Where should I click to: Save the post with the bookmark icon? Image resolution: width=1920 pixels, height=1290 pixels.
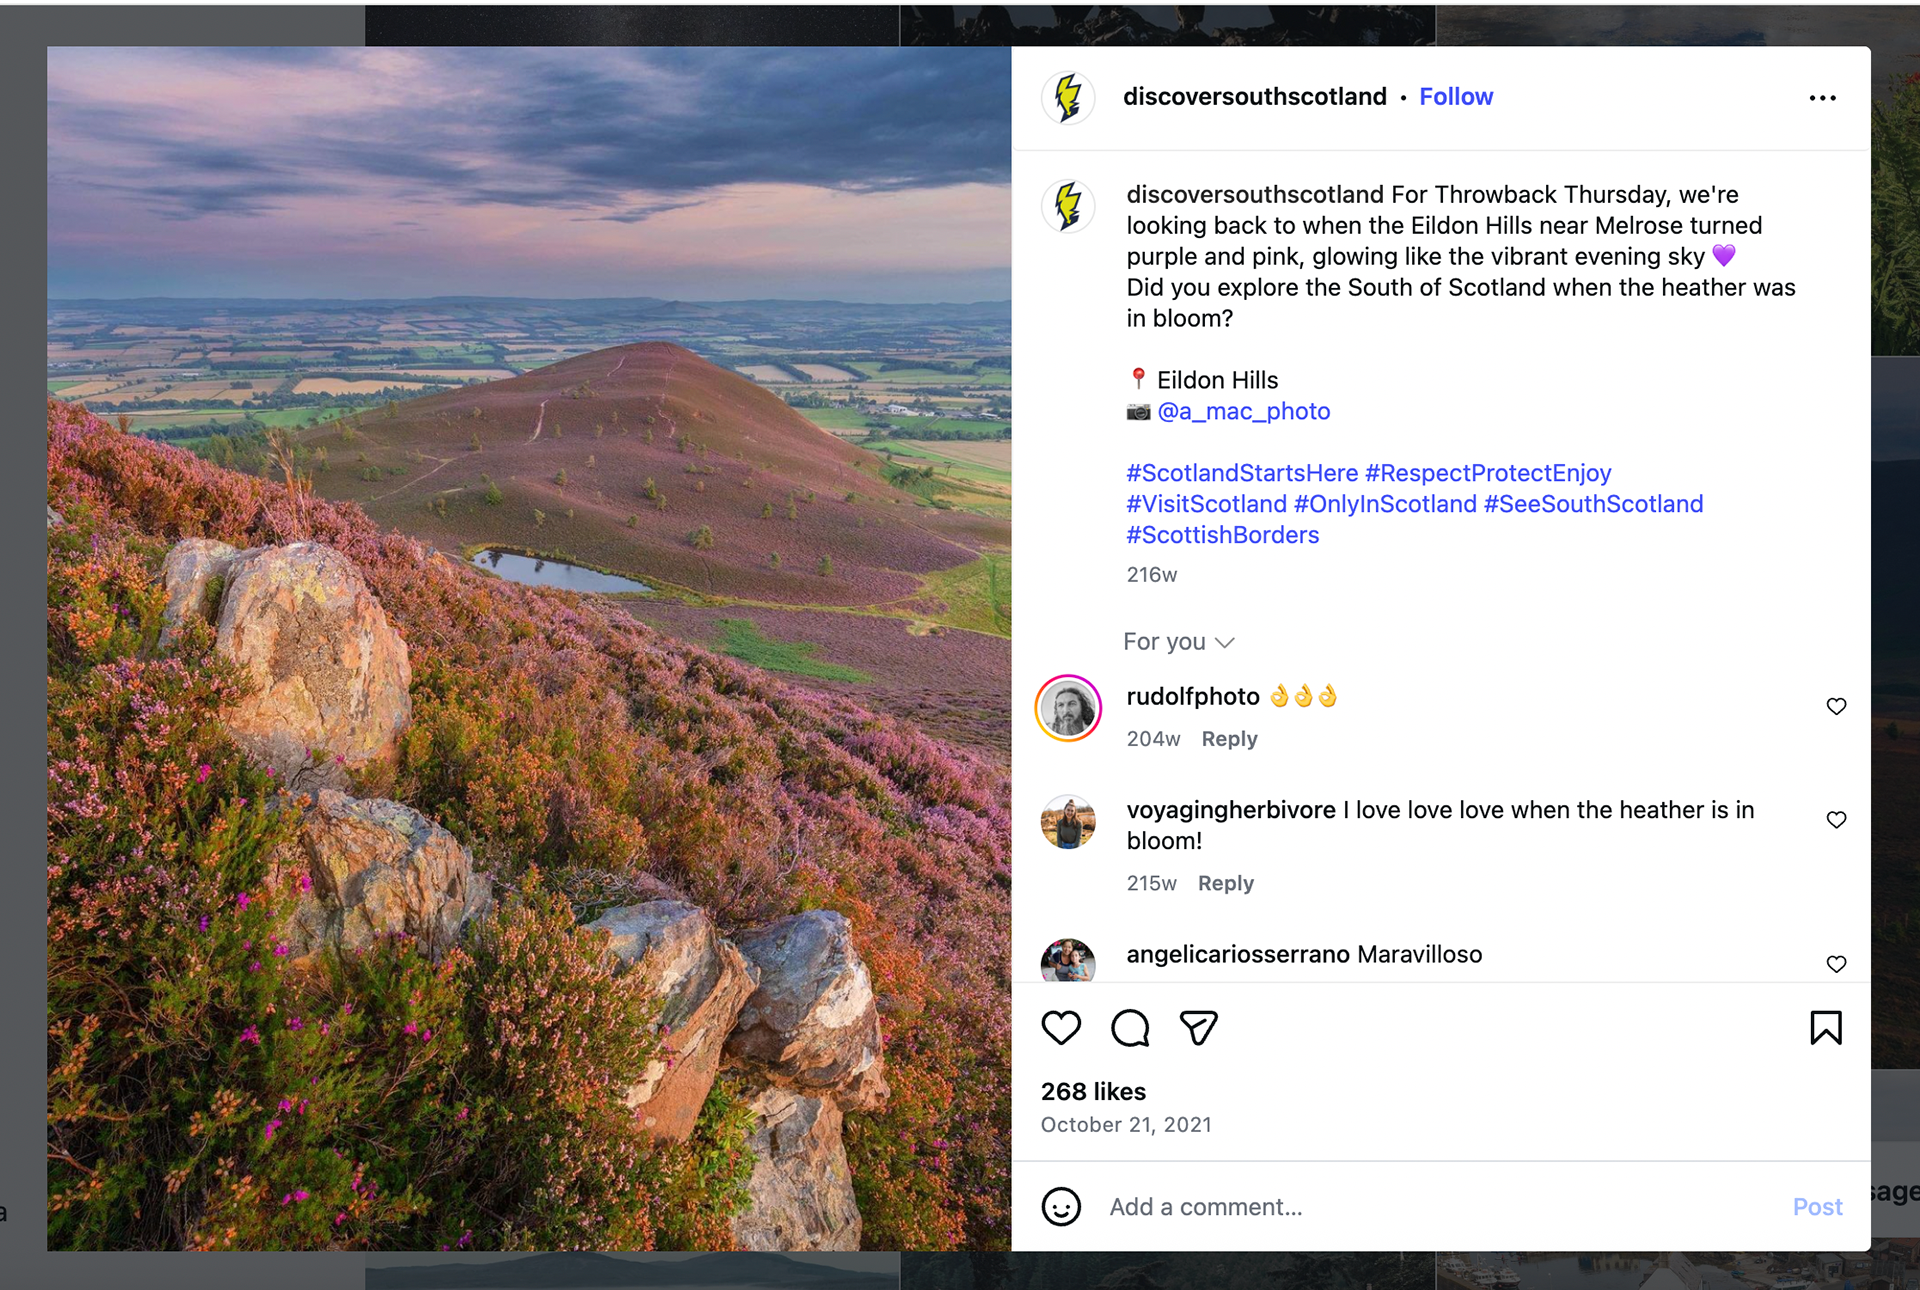click(x=1825, y=1028)
